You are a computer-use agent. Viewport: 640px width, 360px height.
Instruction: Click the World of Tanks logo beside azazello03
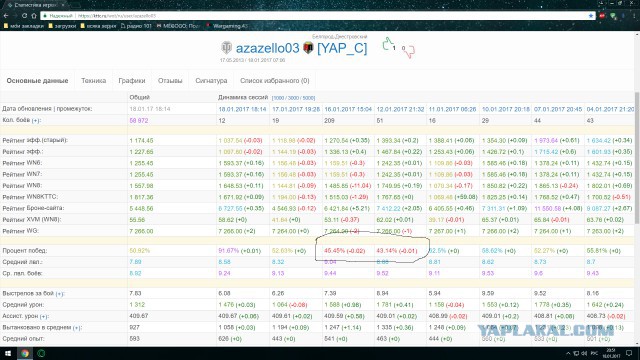tap(226, 48)
